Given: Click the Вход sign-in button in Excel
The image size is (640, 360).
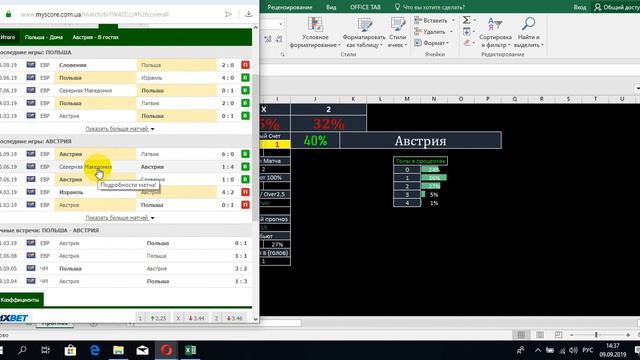Looking at the screenshot, I should tap(580, 7).
